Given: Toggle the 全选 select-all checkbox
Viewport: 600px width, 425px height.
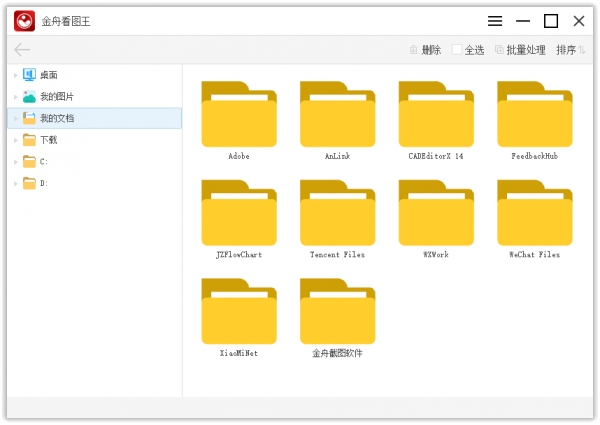Looking at the screenshot, I should [x=457, y=50].
